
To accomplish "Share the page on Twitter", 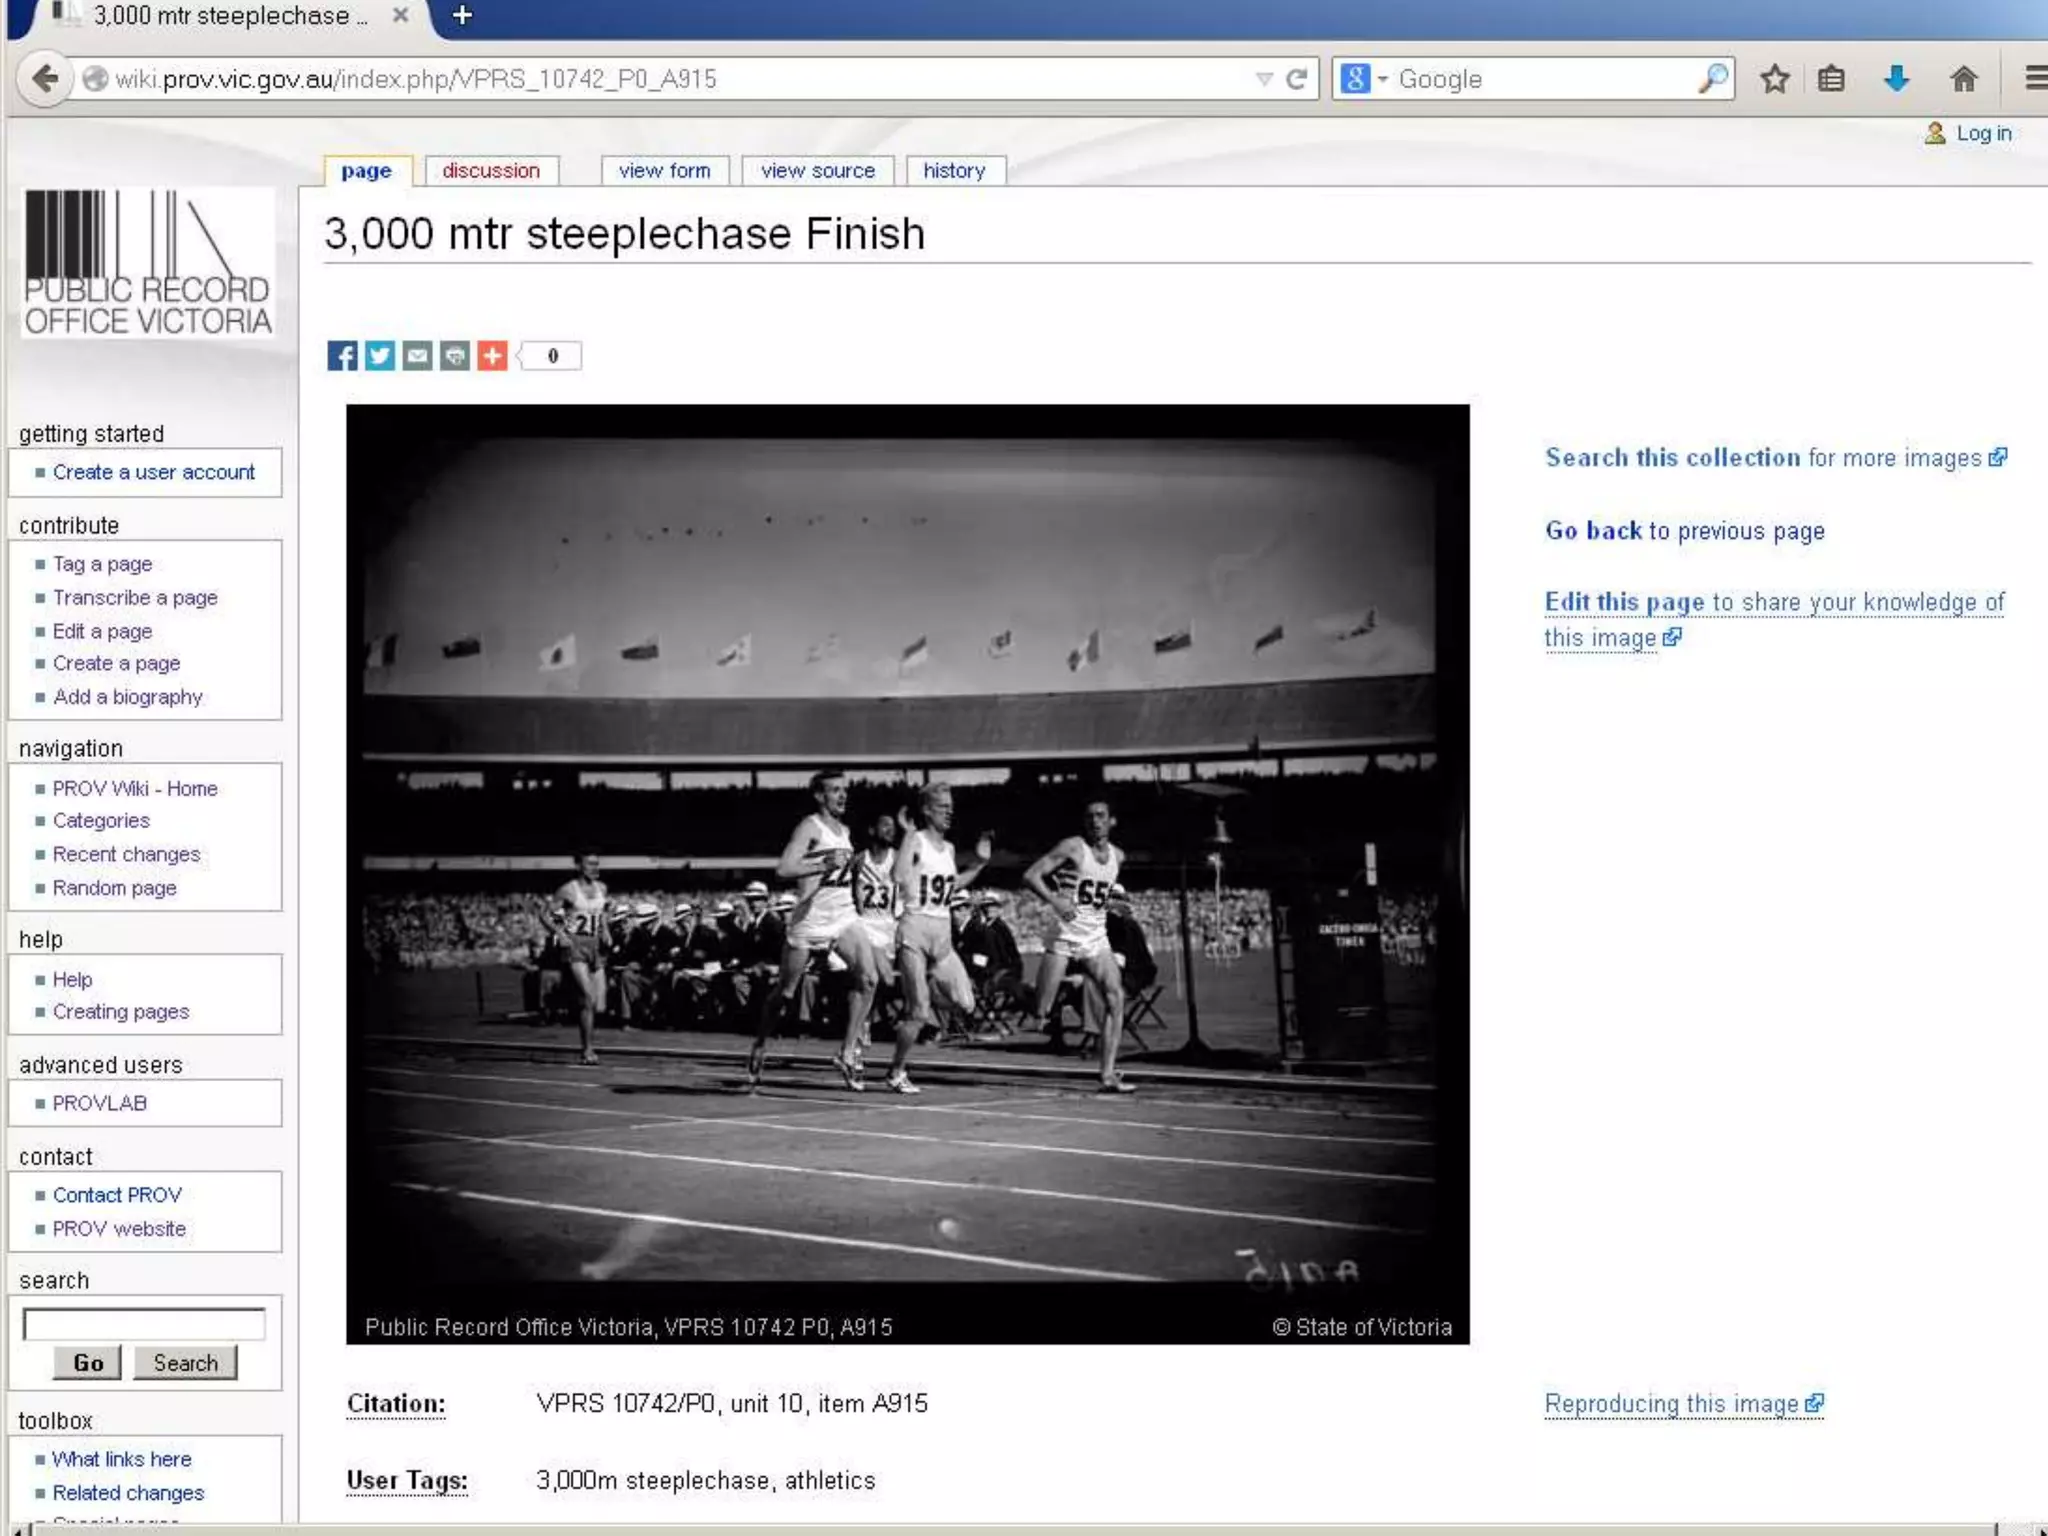I will (380, 356).
